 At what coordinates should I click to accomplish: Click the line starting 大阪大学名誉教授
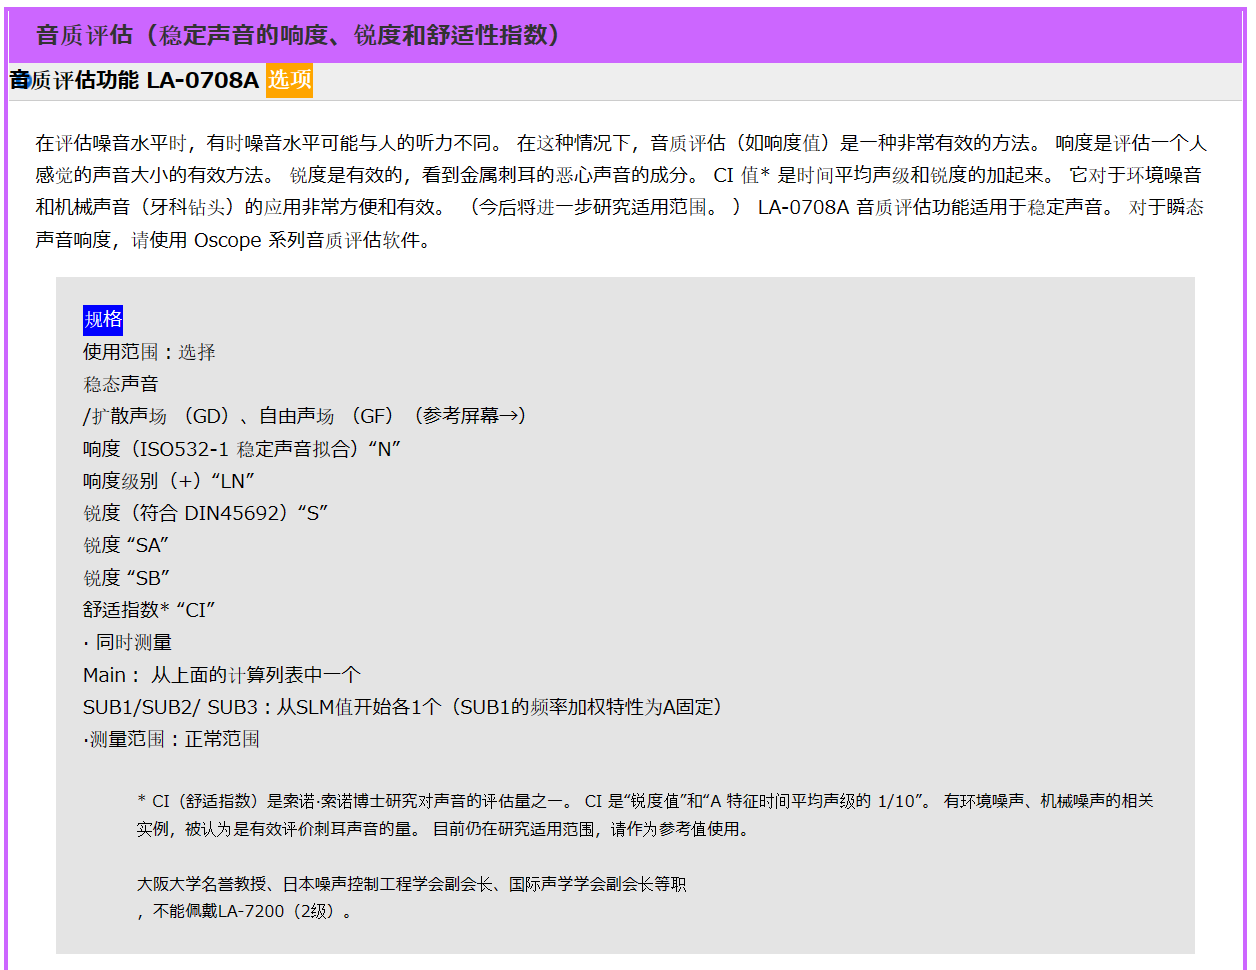(x=412, y=884)
